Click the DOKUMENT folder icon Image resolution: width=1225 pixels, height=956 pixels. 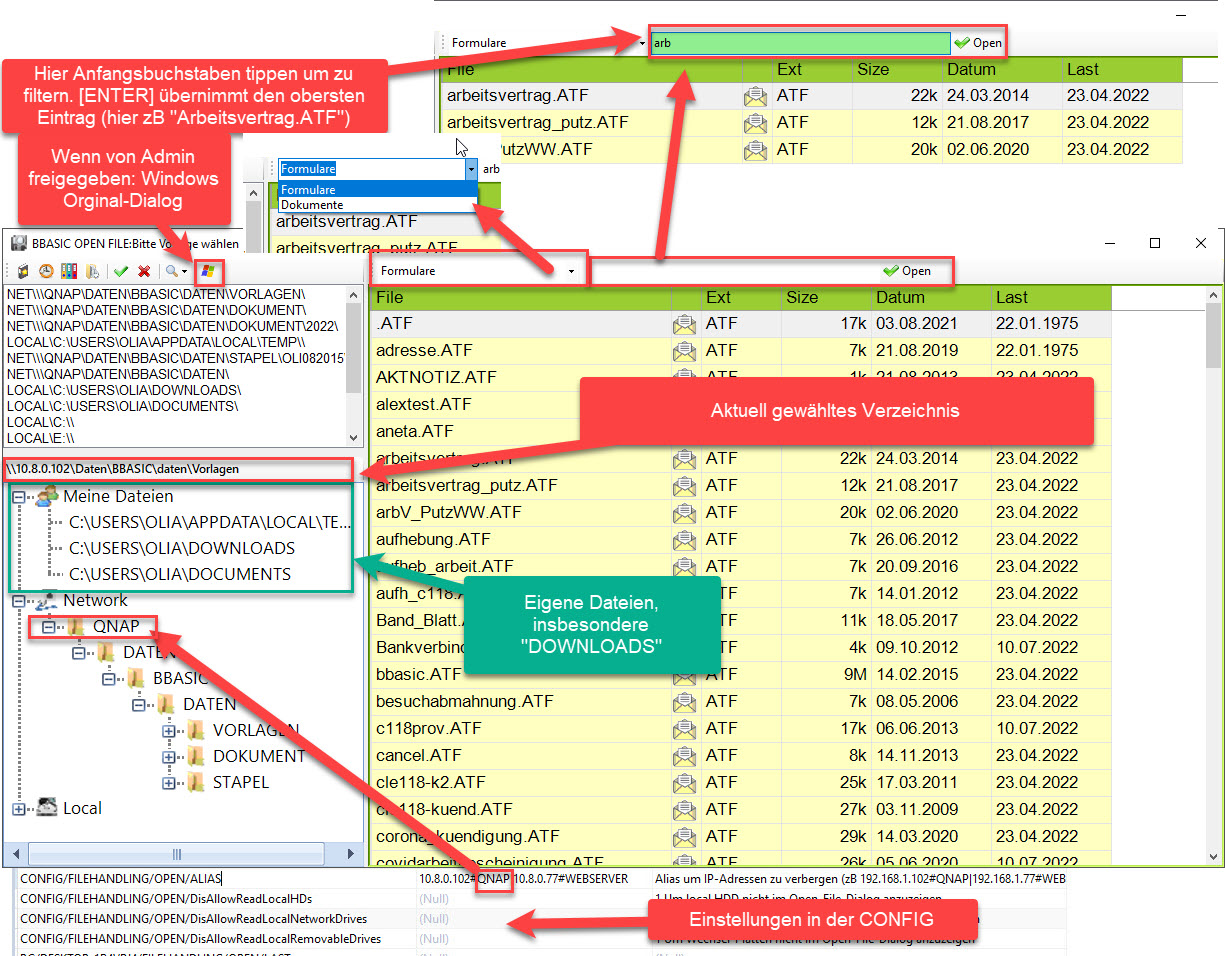[197, 756]
